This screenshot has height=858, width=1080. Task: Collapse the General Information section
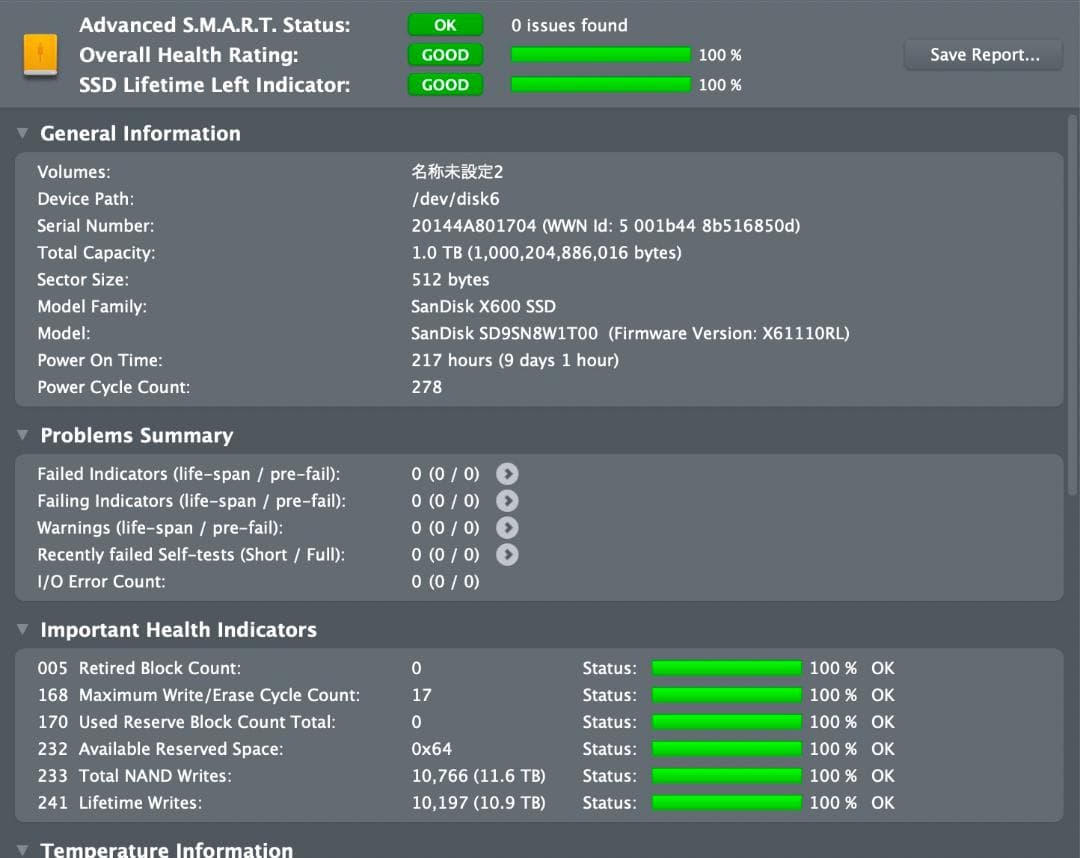point(22,133)
